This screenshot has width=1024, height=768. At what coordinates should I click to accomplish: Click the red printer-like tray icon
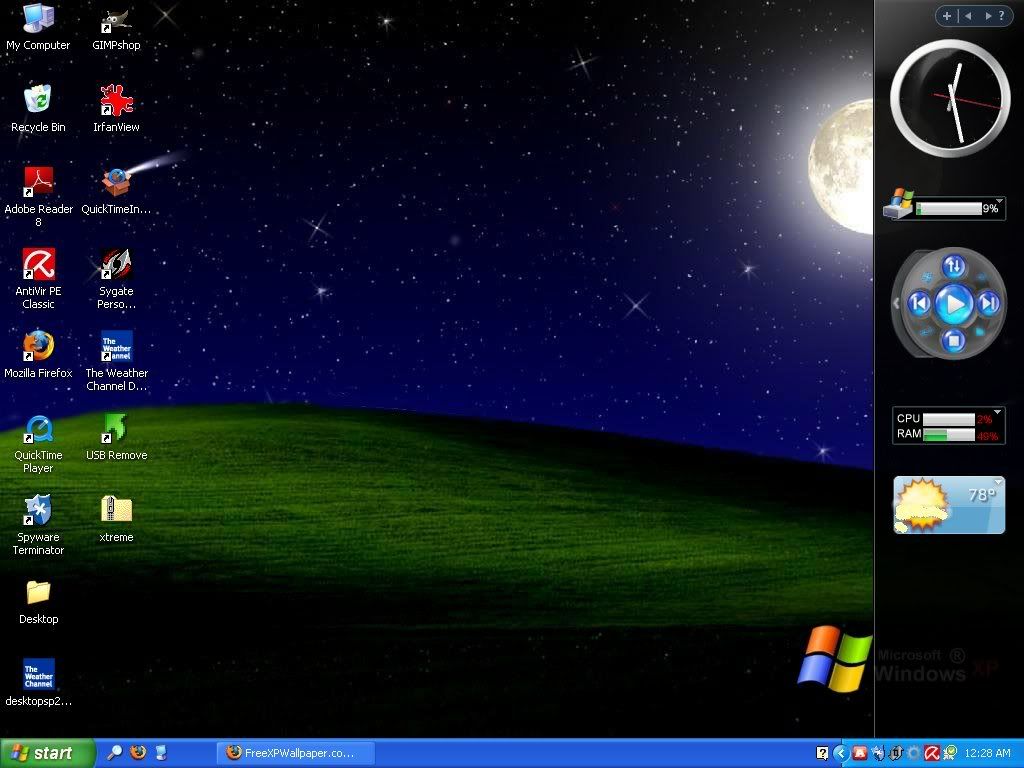point(860,753)
